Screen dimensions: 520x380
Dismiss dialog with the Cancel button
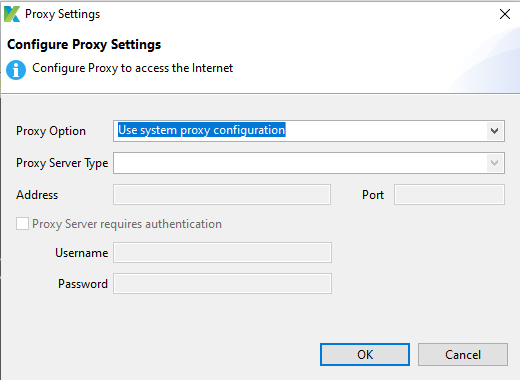pos(463,355)
